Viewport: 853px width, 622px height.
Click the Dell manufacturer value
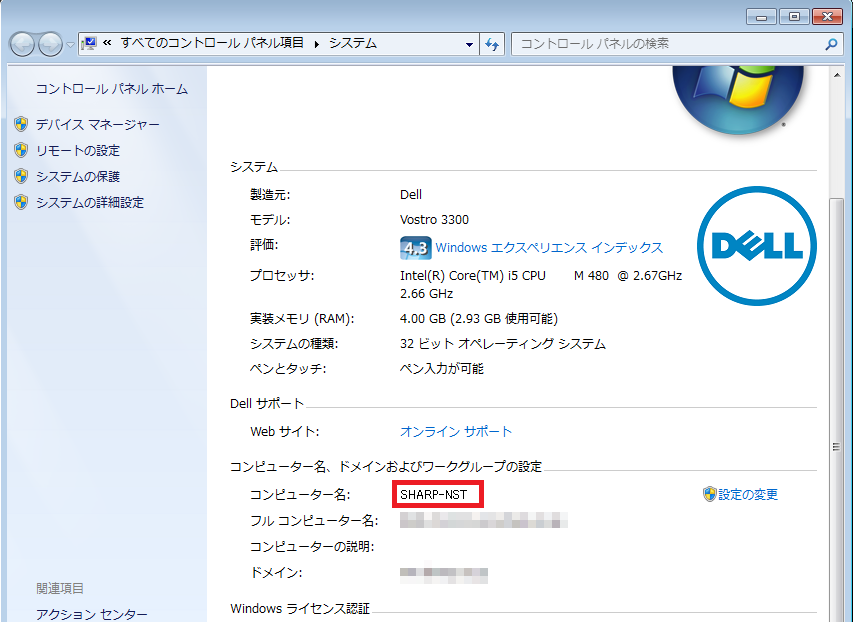coord(411,195)
